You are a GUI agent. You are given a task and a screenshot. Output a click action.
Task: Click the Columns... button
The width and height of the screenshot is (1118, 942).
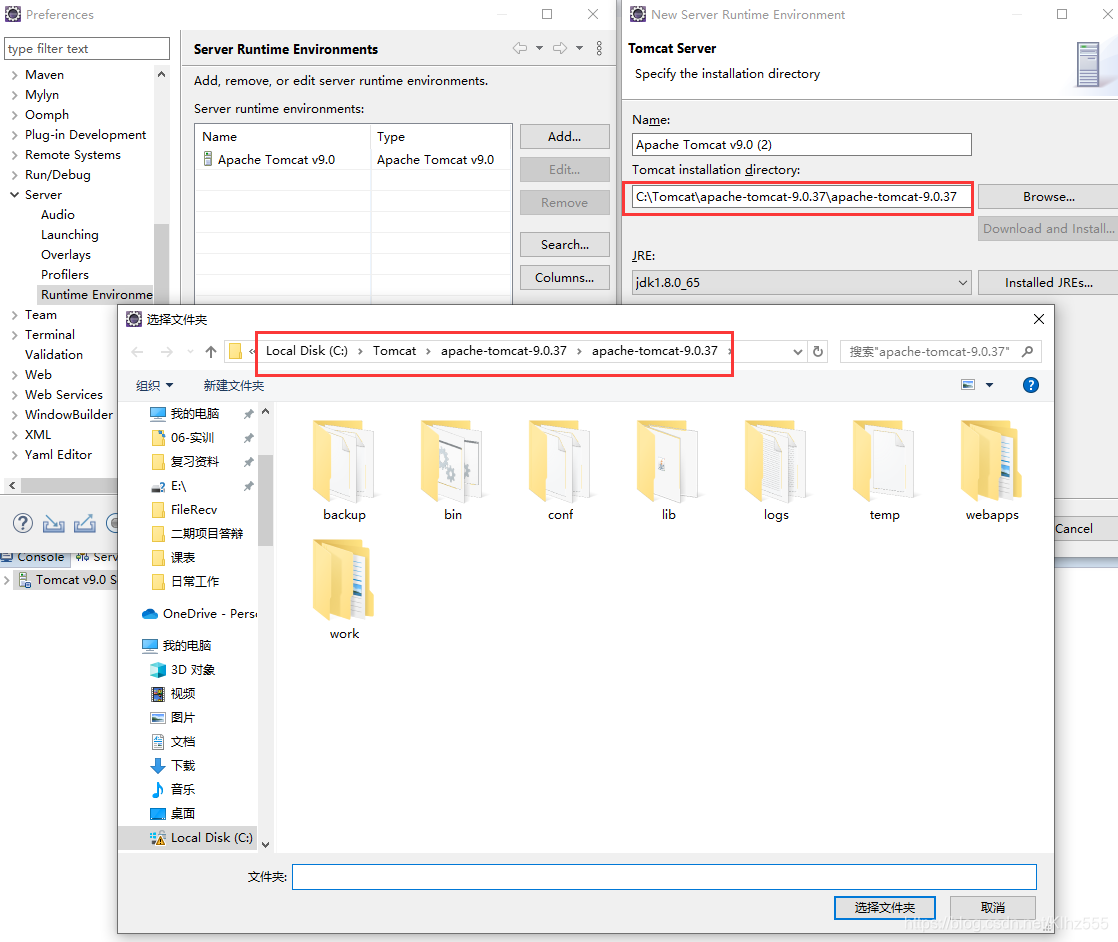point(565,277)
